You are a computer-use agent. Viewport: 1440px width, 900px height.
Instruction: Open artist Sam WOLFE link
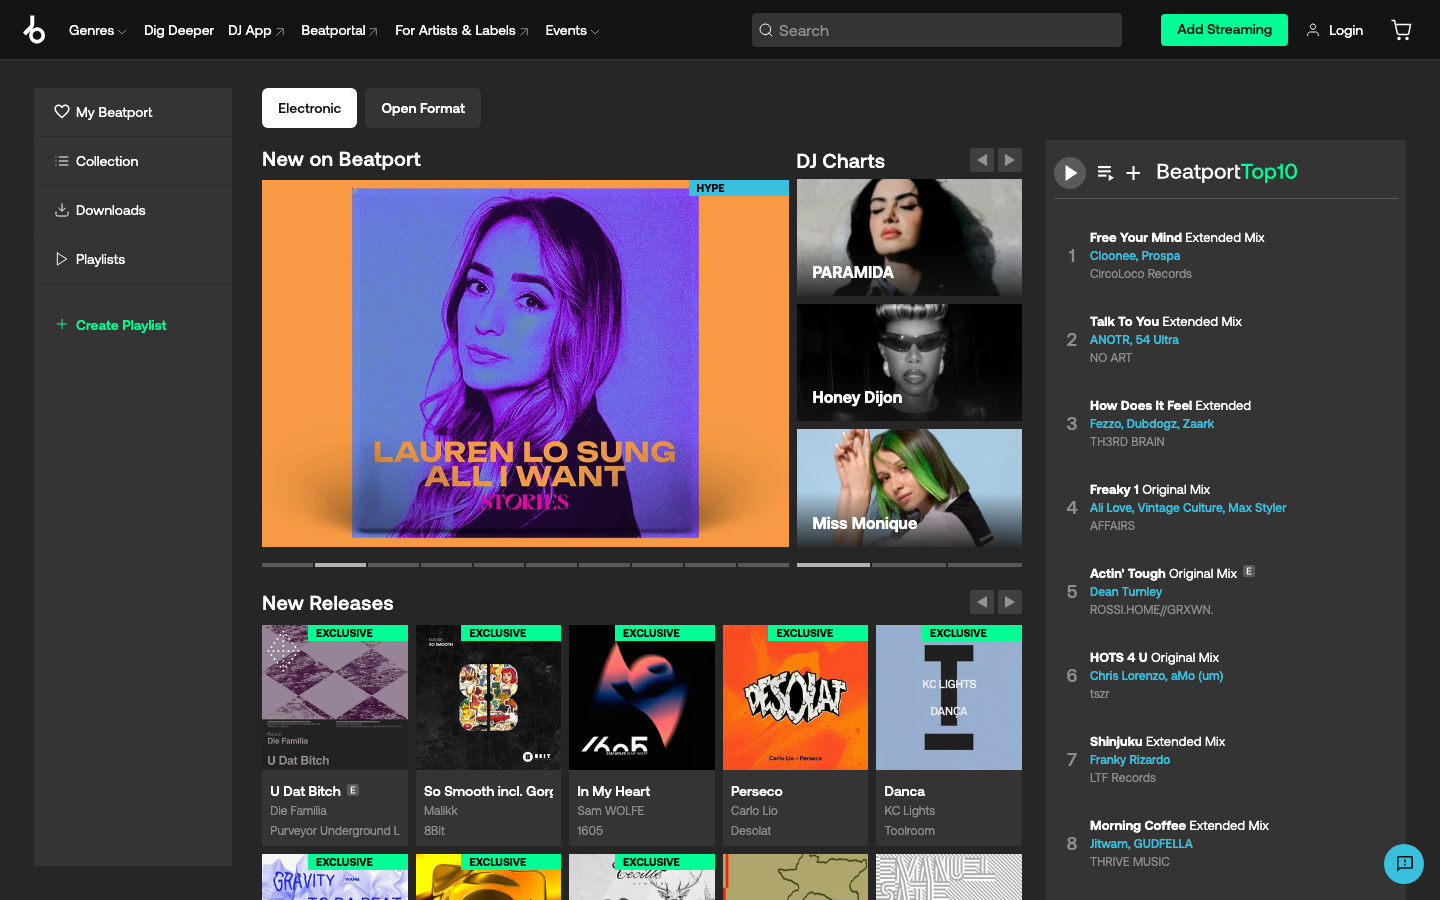pos(610,811)
